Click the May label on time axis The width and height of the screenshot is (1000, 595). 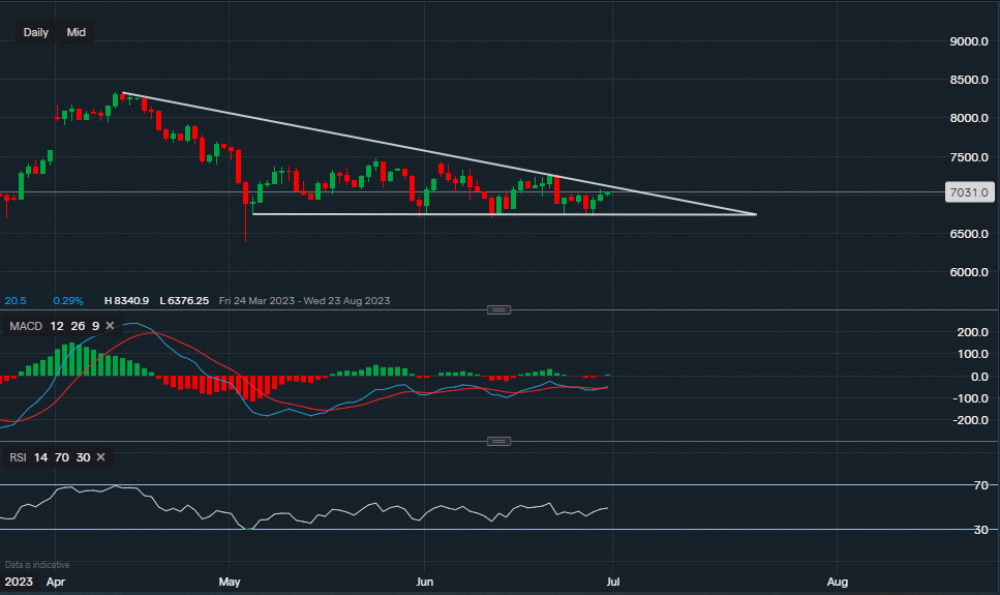tap(231, 580)
